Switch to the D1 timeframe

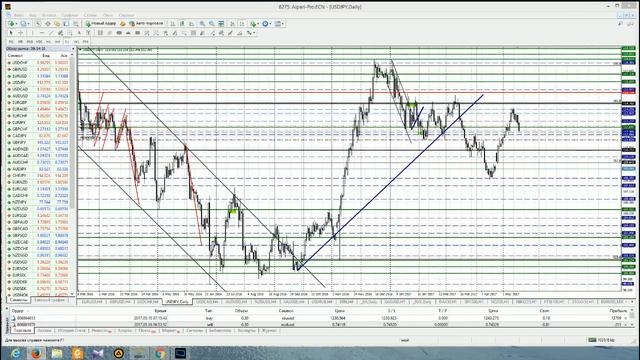[x=67, y=42]
